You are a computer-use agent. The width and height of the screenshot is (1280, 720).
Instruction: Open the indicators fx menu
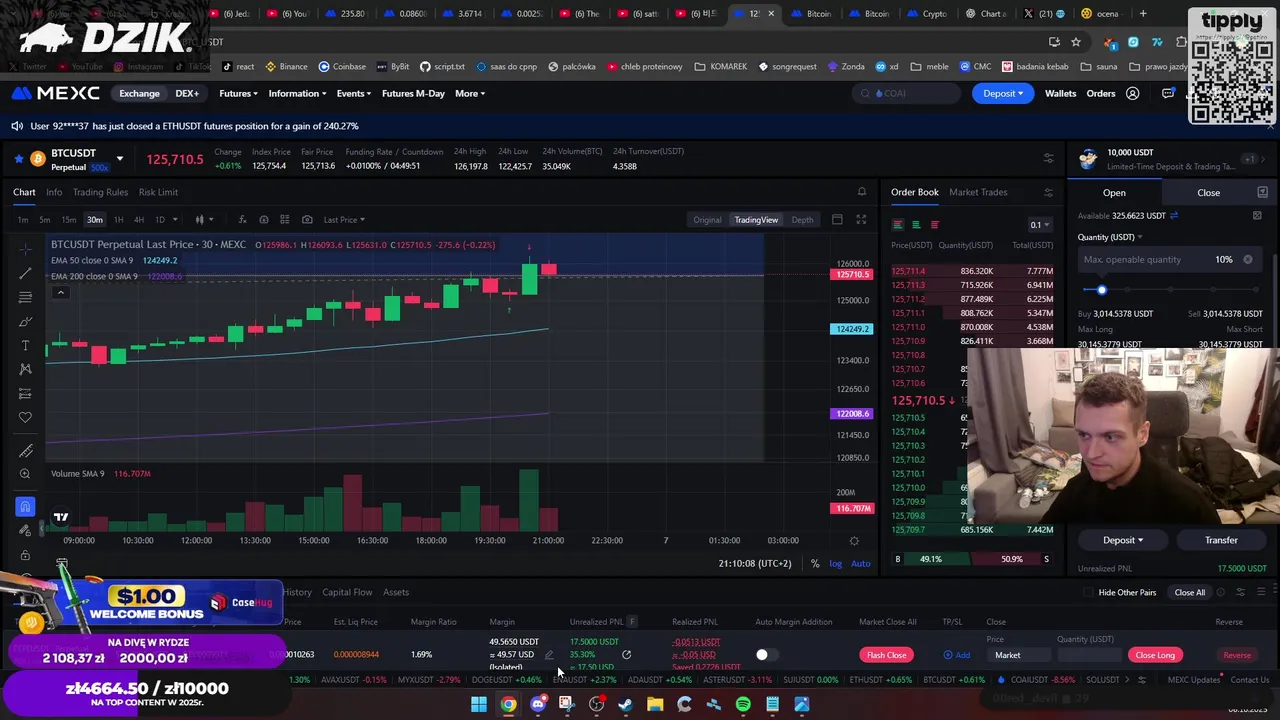241,220
